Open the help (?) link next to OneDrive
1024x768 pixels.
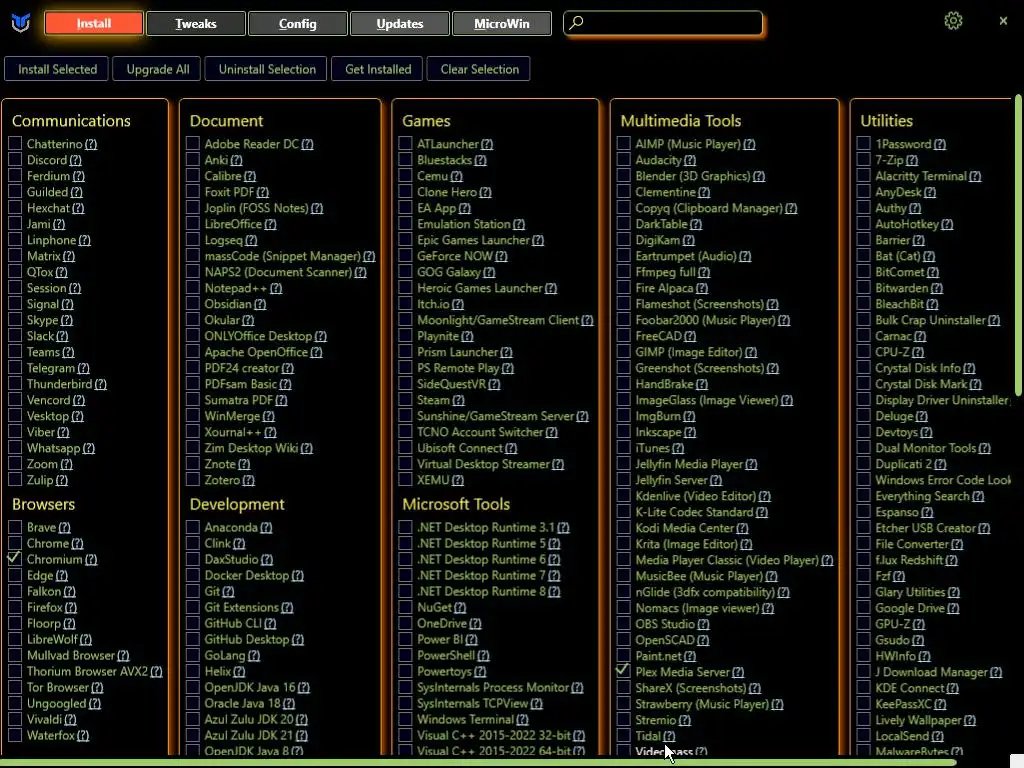pyautogui.click(x=475, y=624)
